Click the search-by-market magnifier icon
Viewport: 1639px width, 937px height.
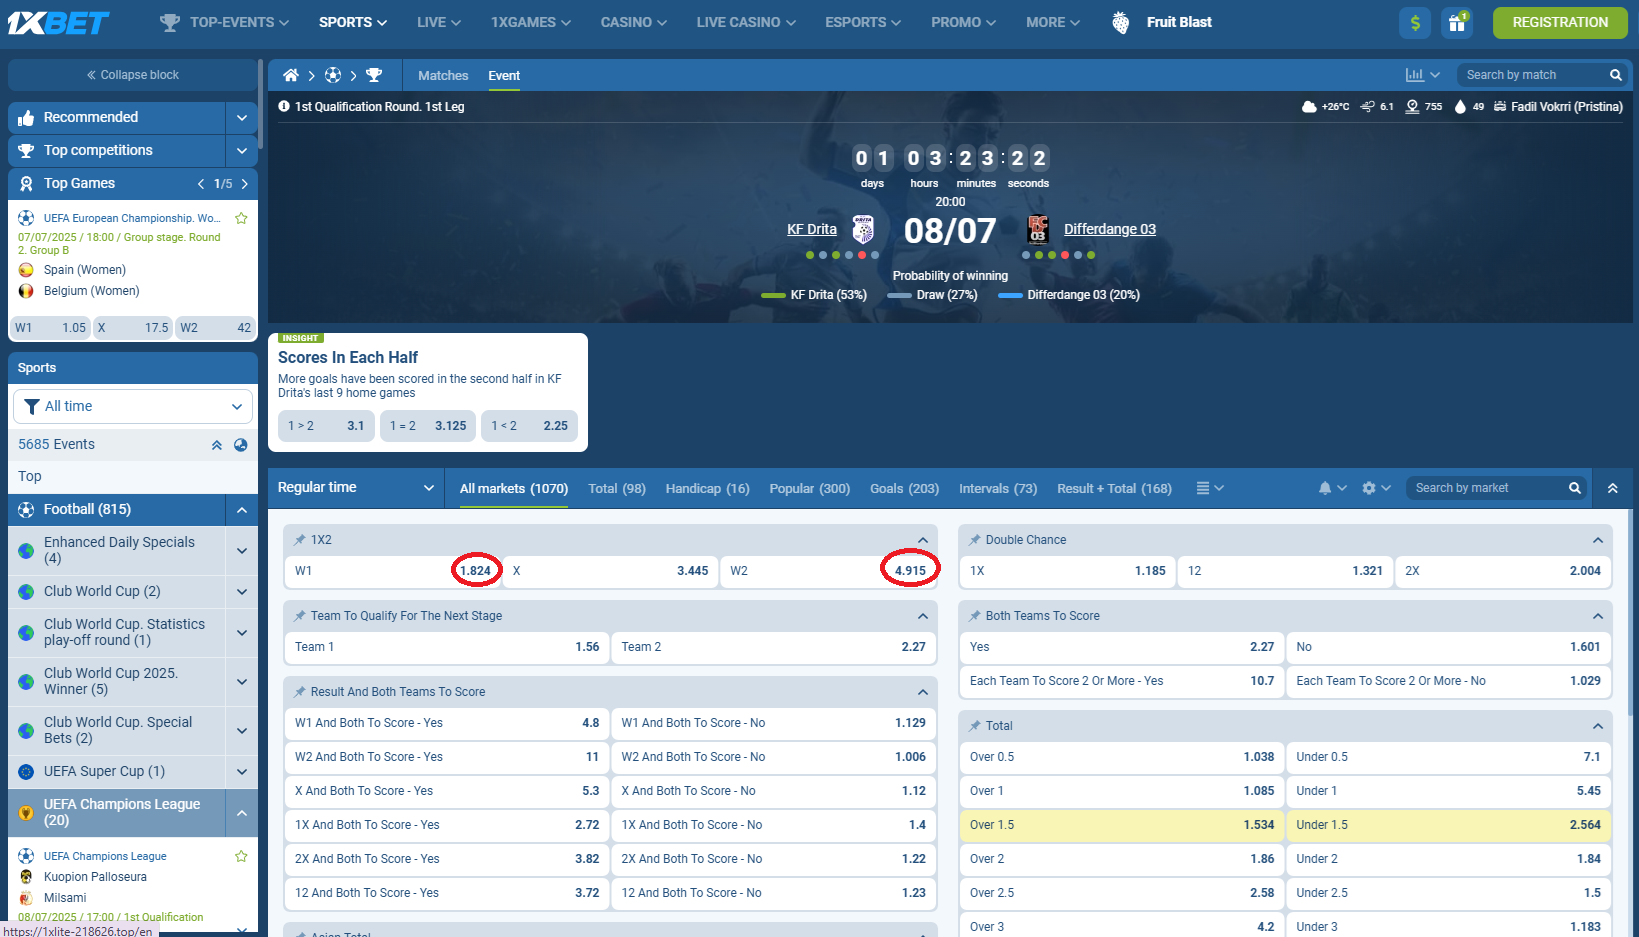pos(1575,488)
